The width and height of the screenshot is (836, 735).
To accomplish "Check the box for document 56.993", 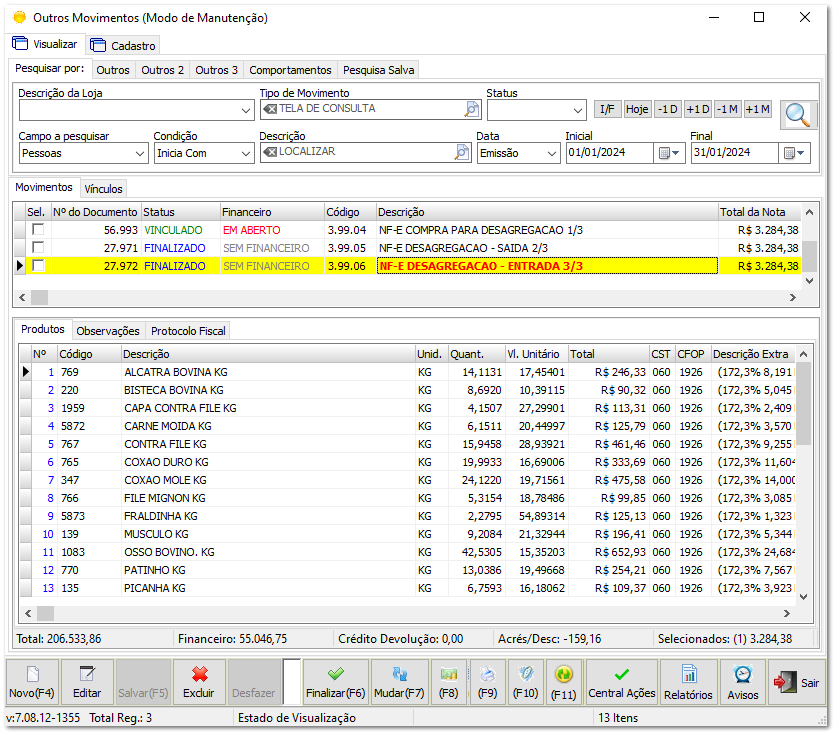I will [x=38, y=230].
